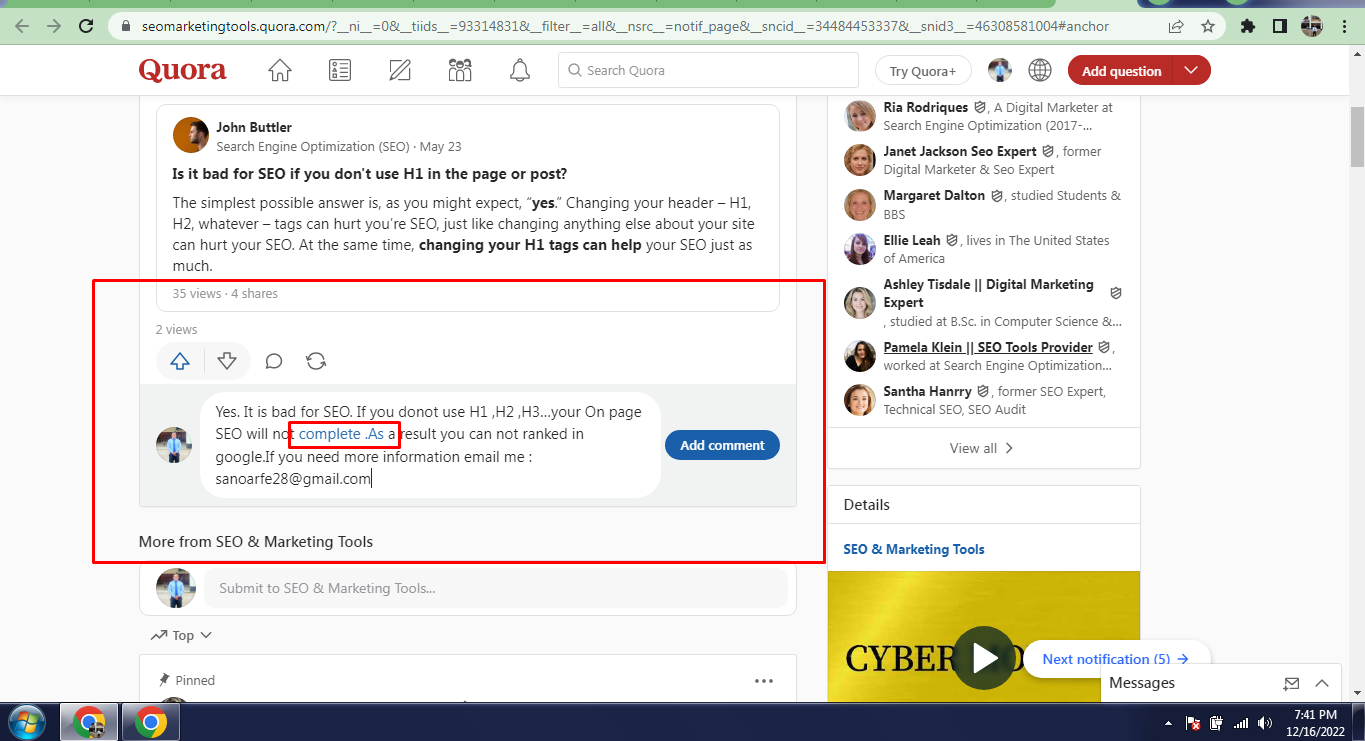Select the Following feed list icon
The height and width of the screenshot is (741, 1365).
(x=339, y=70)
